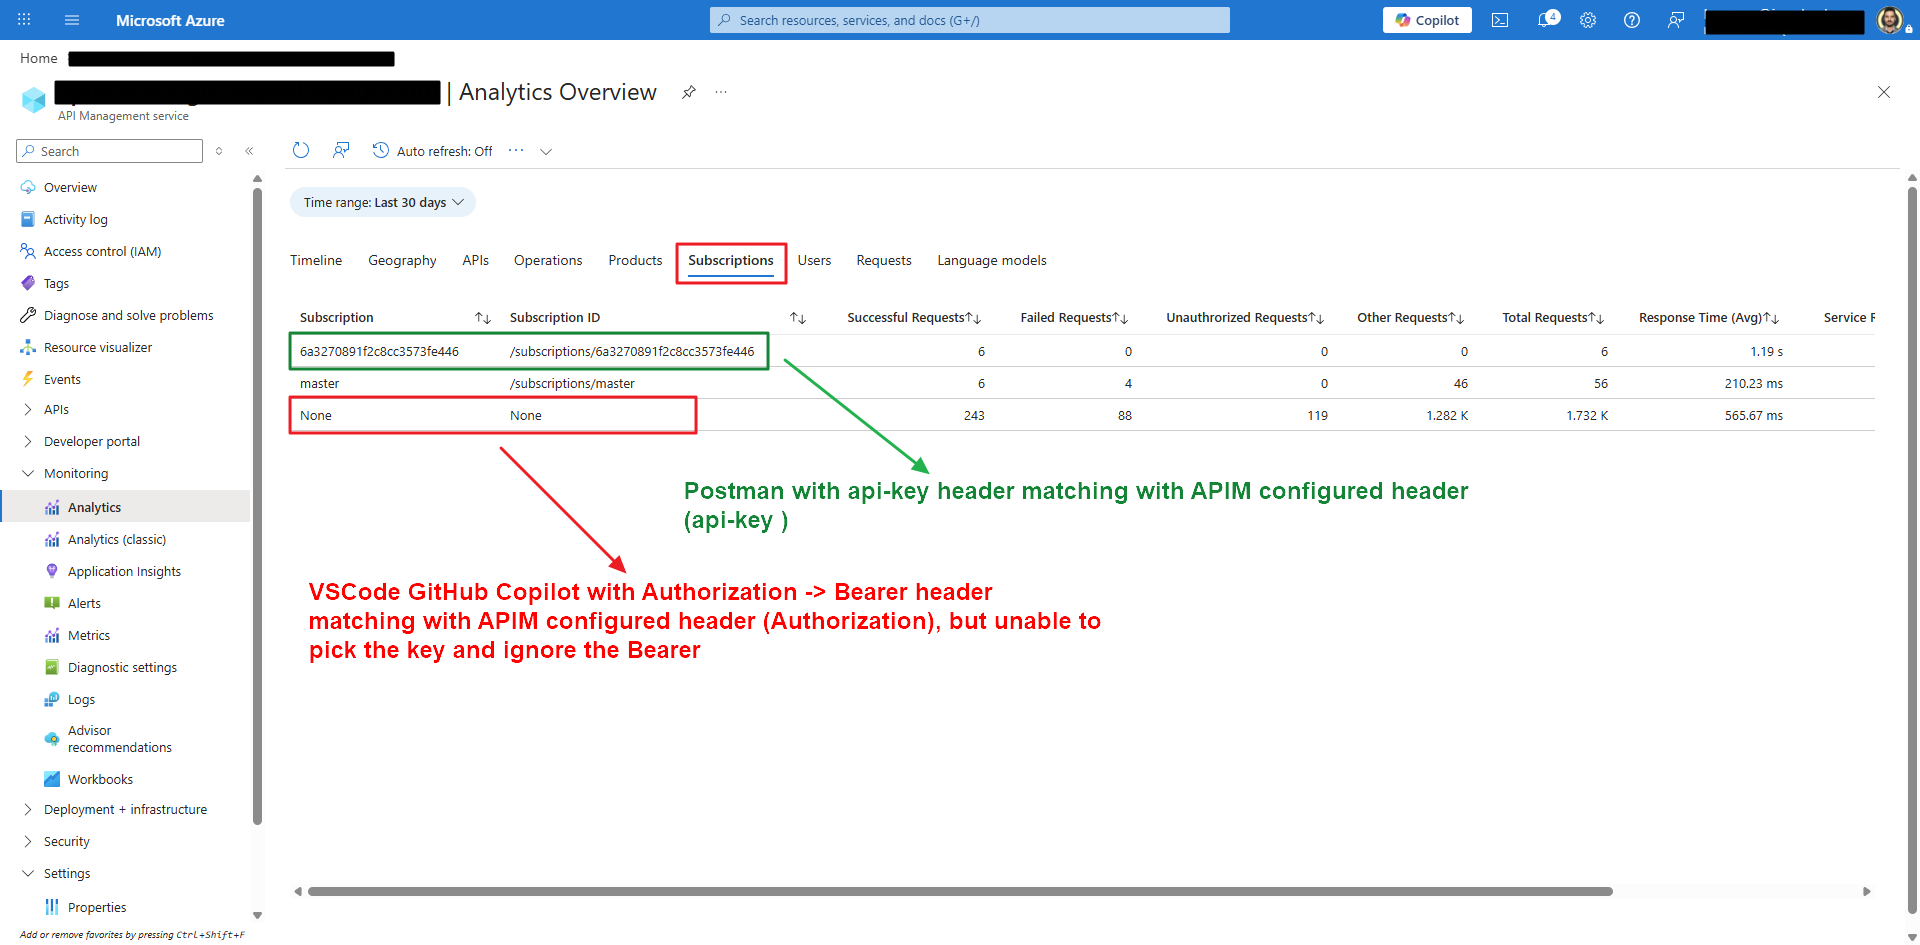1920x945 pixels.
Task: Launch Cloud Shell from top bar
Action: [1500, 20]
